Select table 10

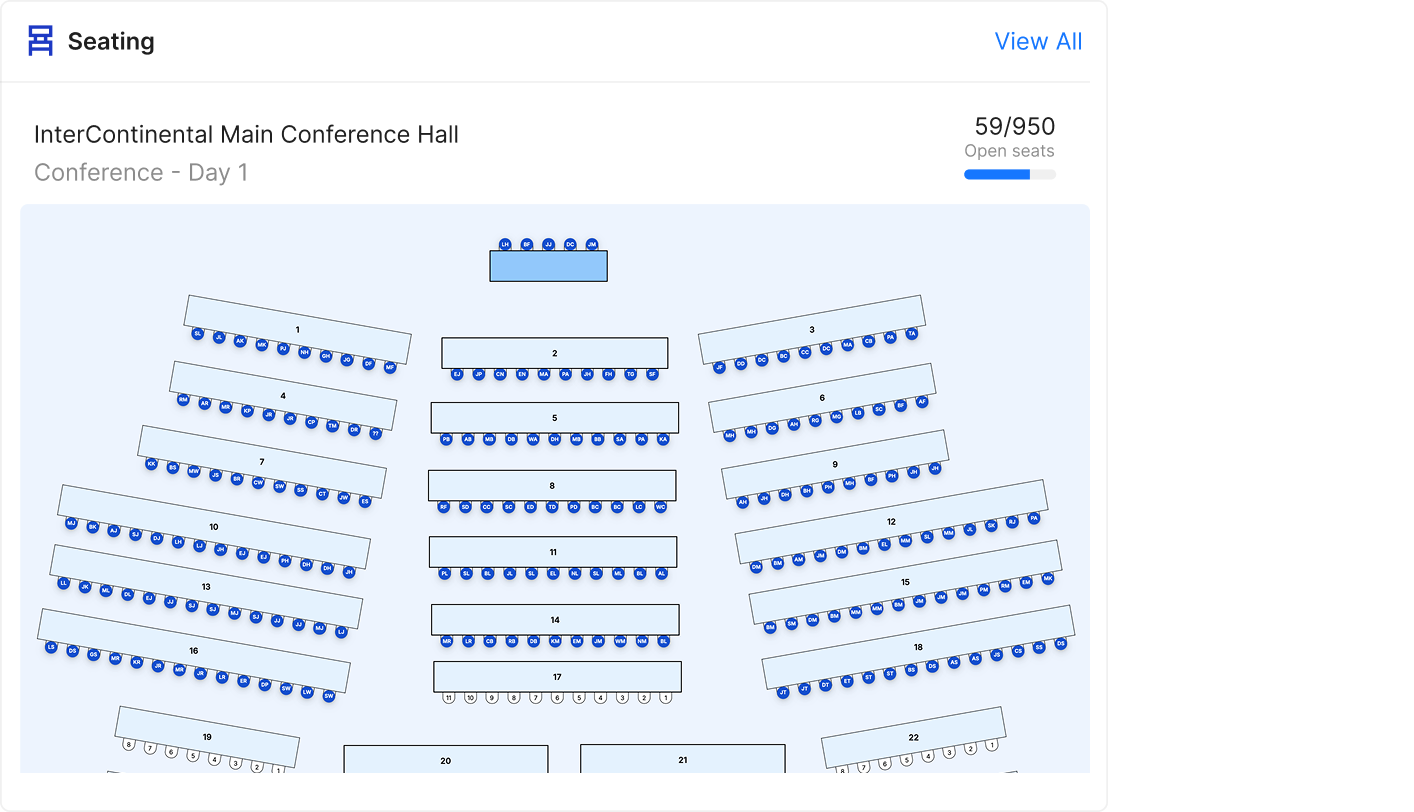214,527
